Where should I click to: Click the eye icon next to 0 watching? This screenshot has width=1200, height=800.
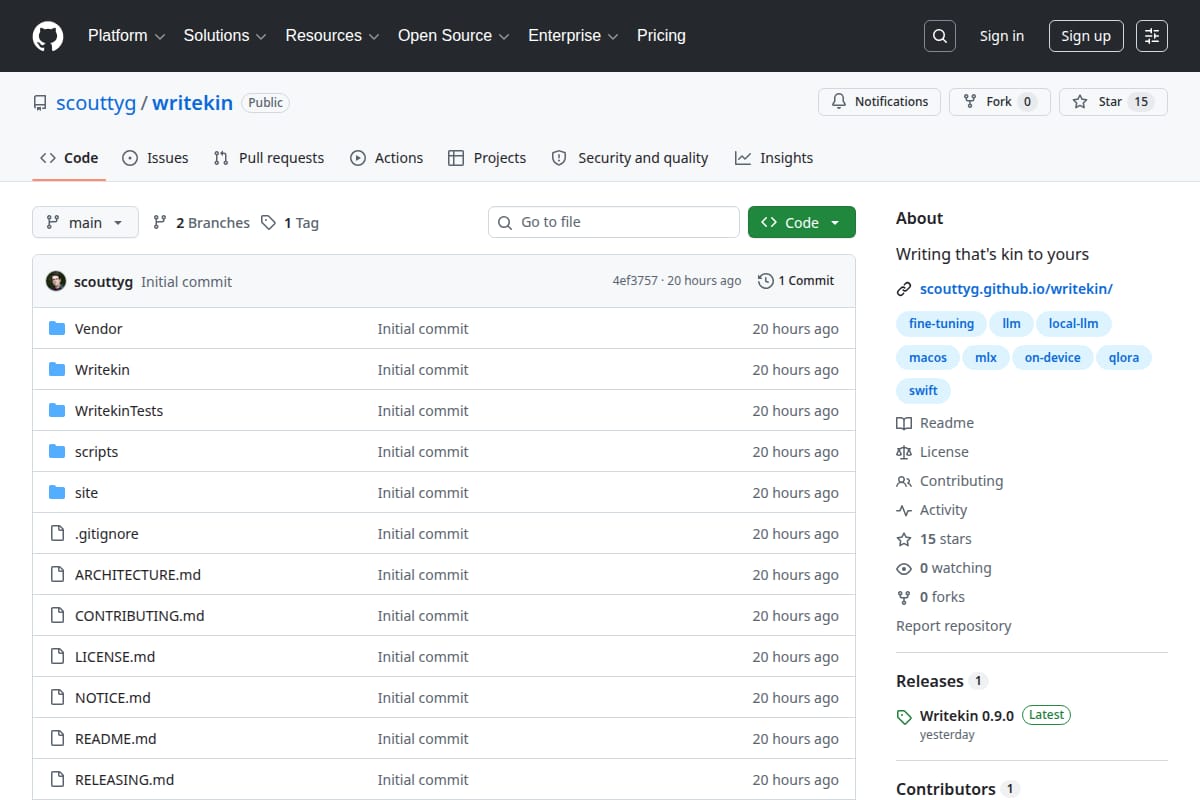pos(904,568)
